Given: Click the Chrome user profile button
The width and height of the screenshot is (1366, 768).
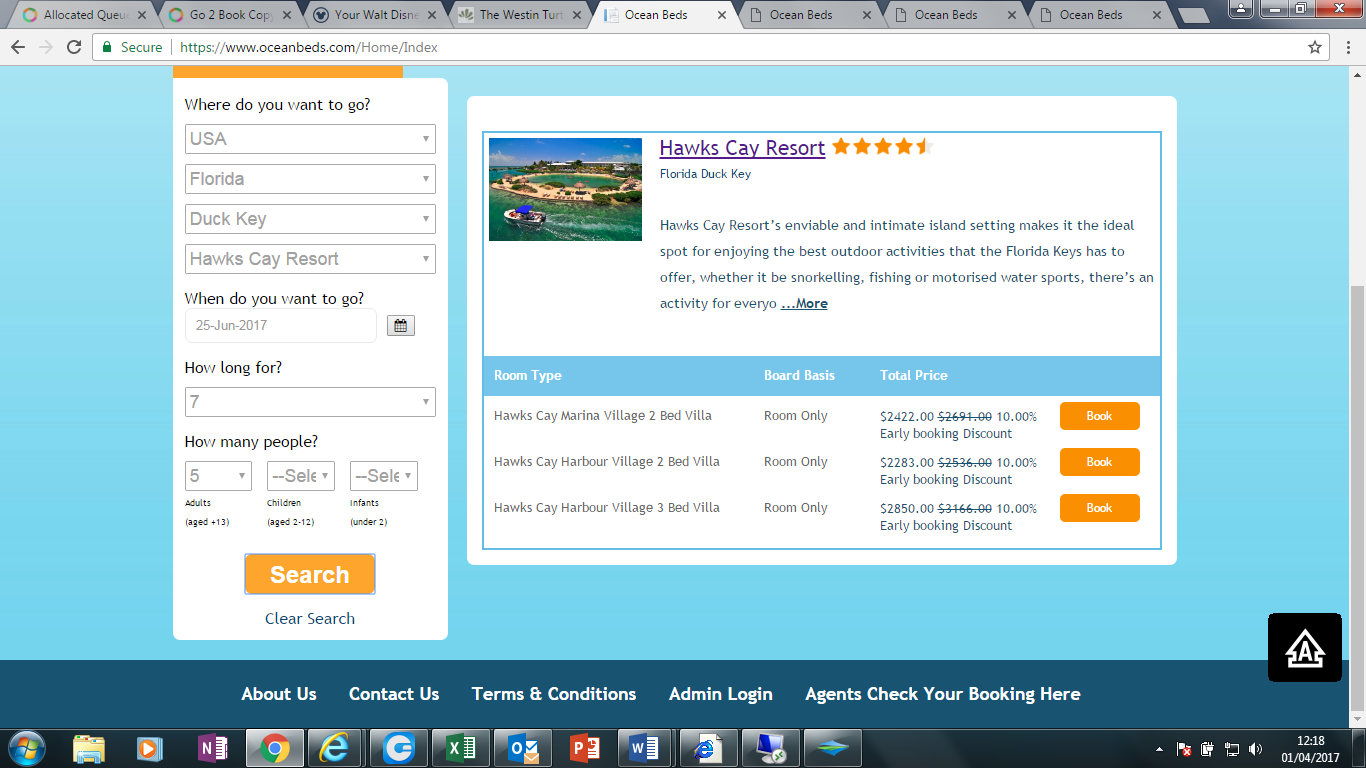Looking at the screenshot, I should (x=1241, y=8).
